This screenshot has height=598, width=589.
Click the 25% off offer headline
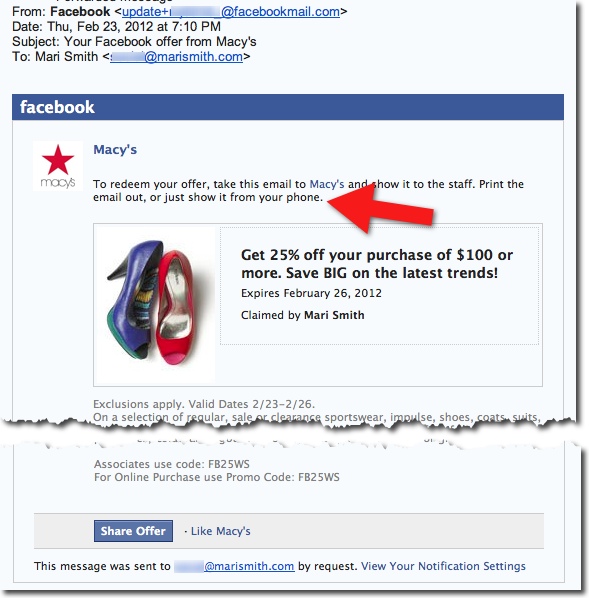click(x=377, y=264)
